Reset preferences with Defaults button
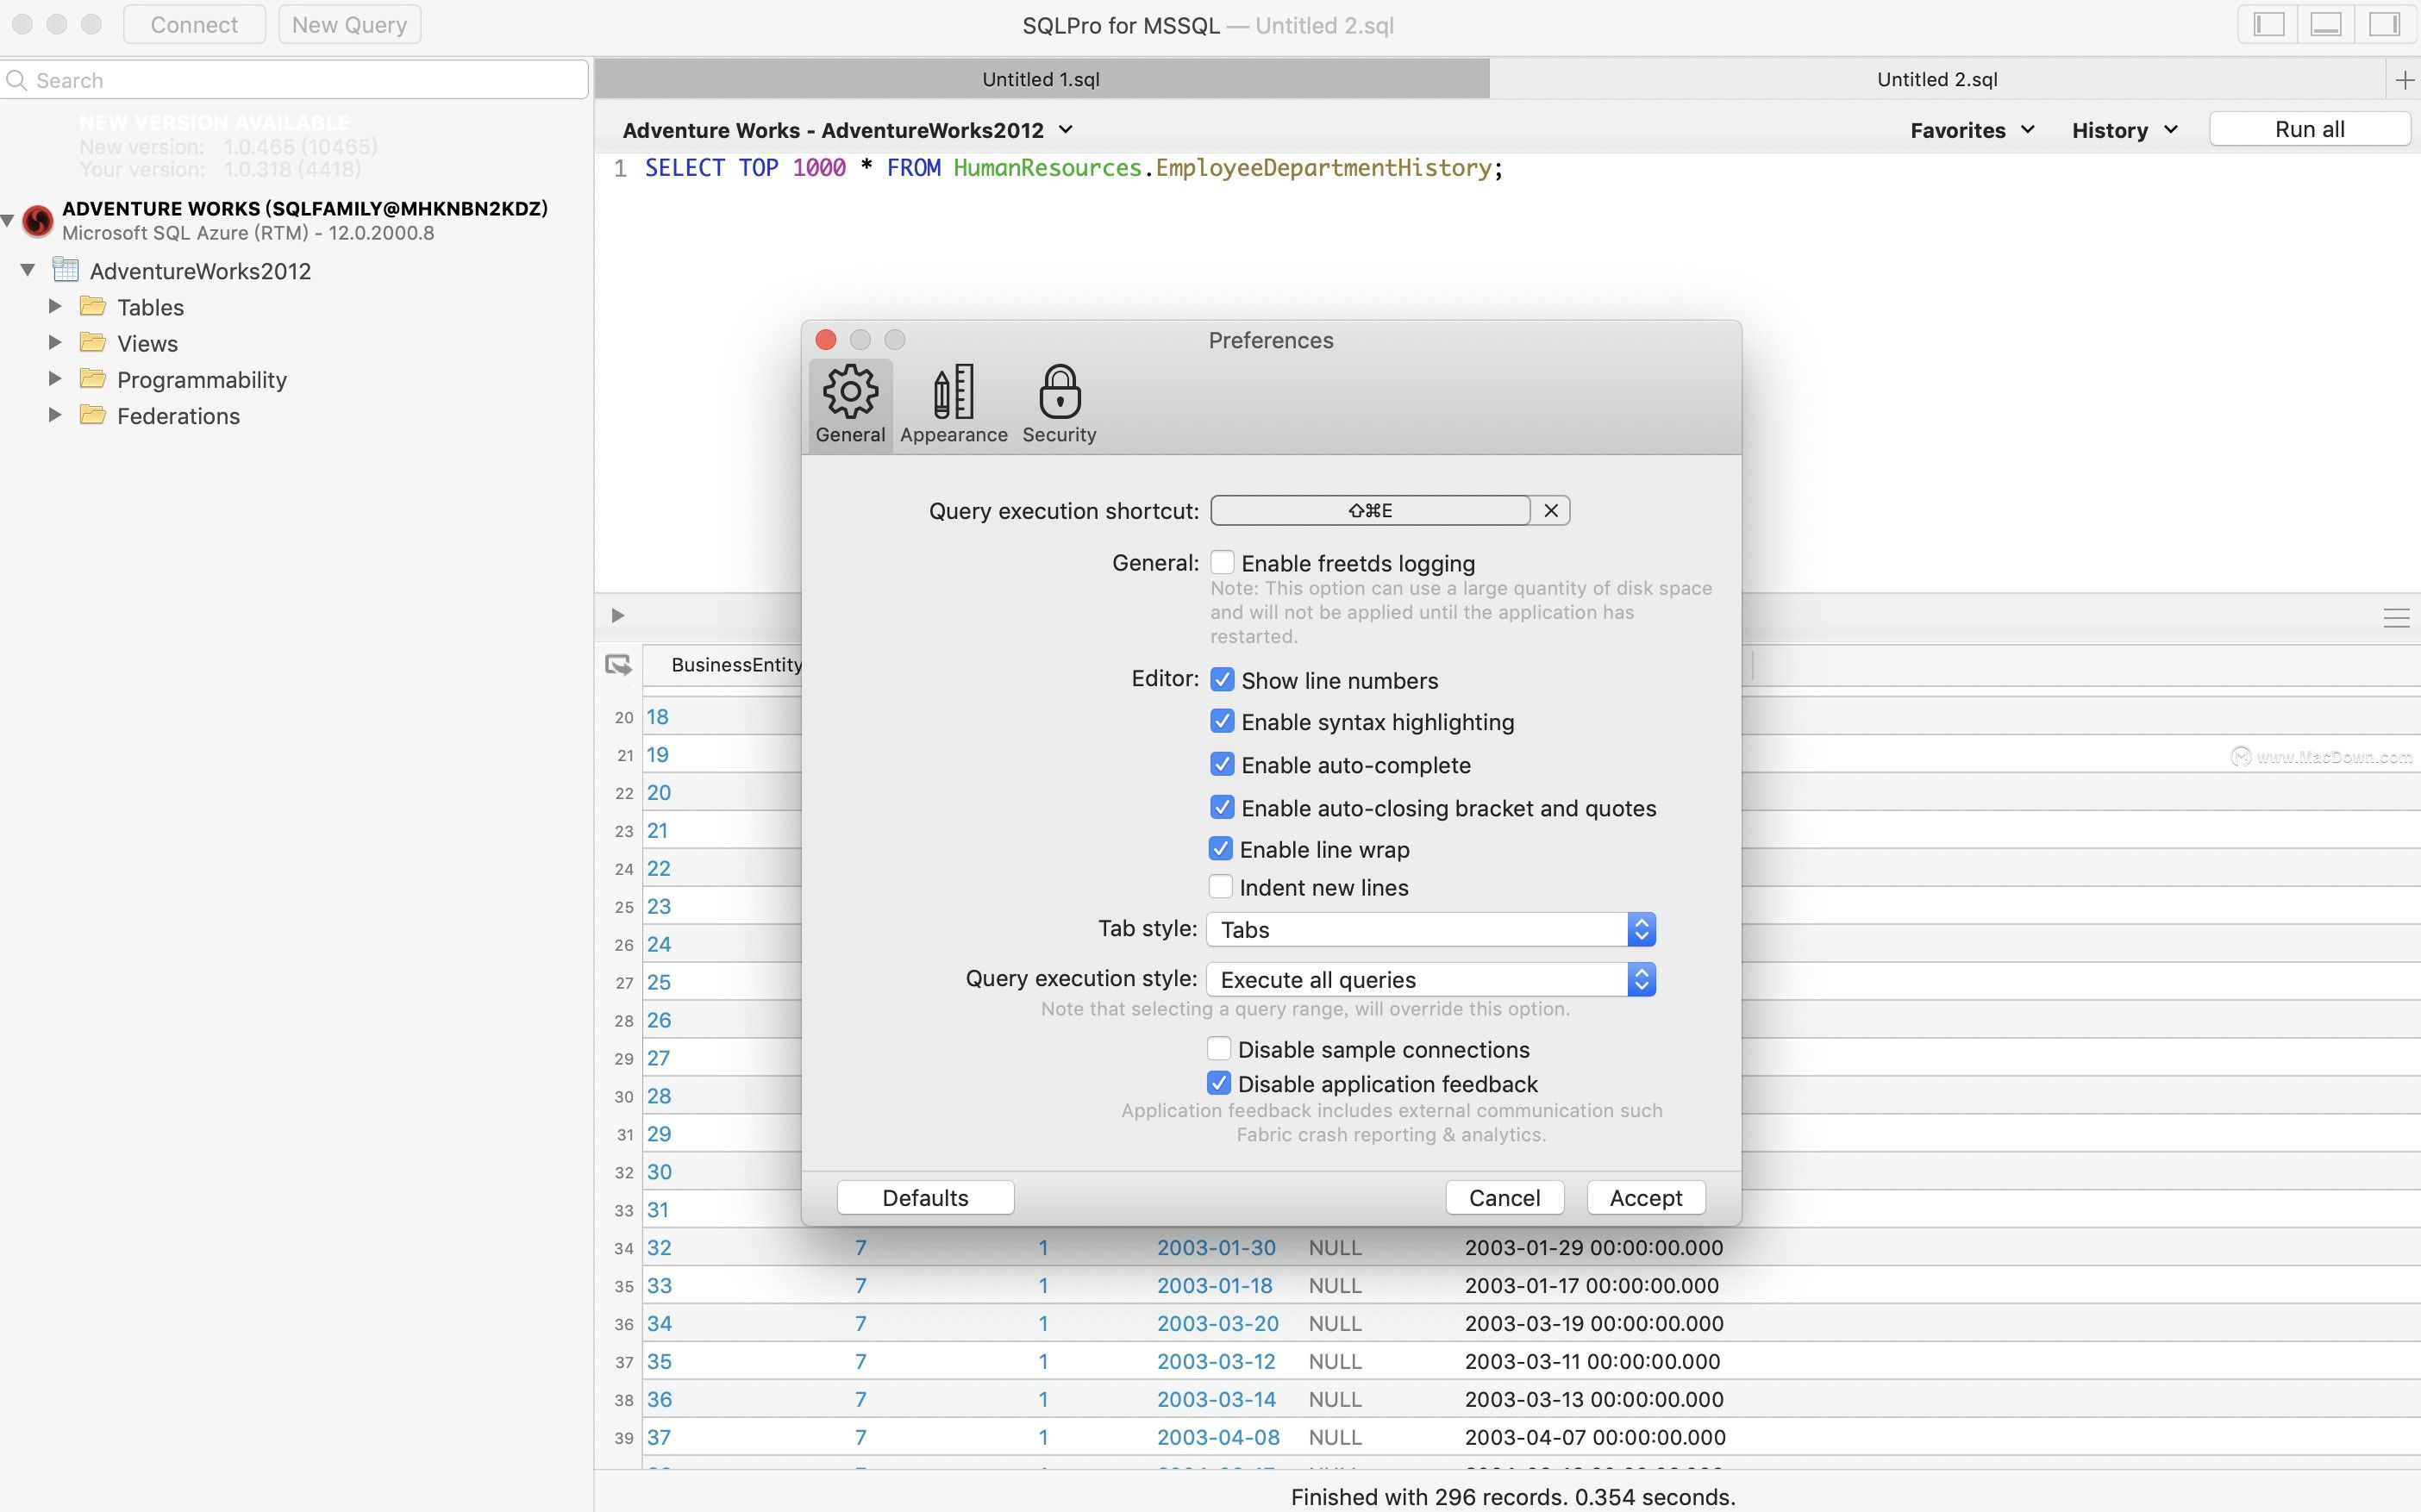This screenshot has height=1512, width=2421. (x=925, y=1197)
